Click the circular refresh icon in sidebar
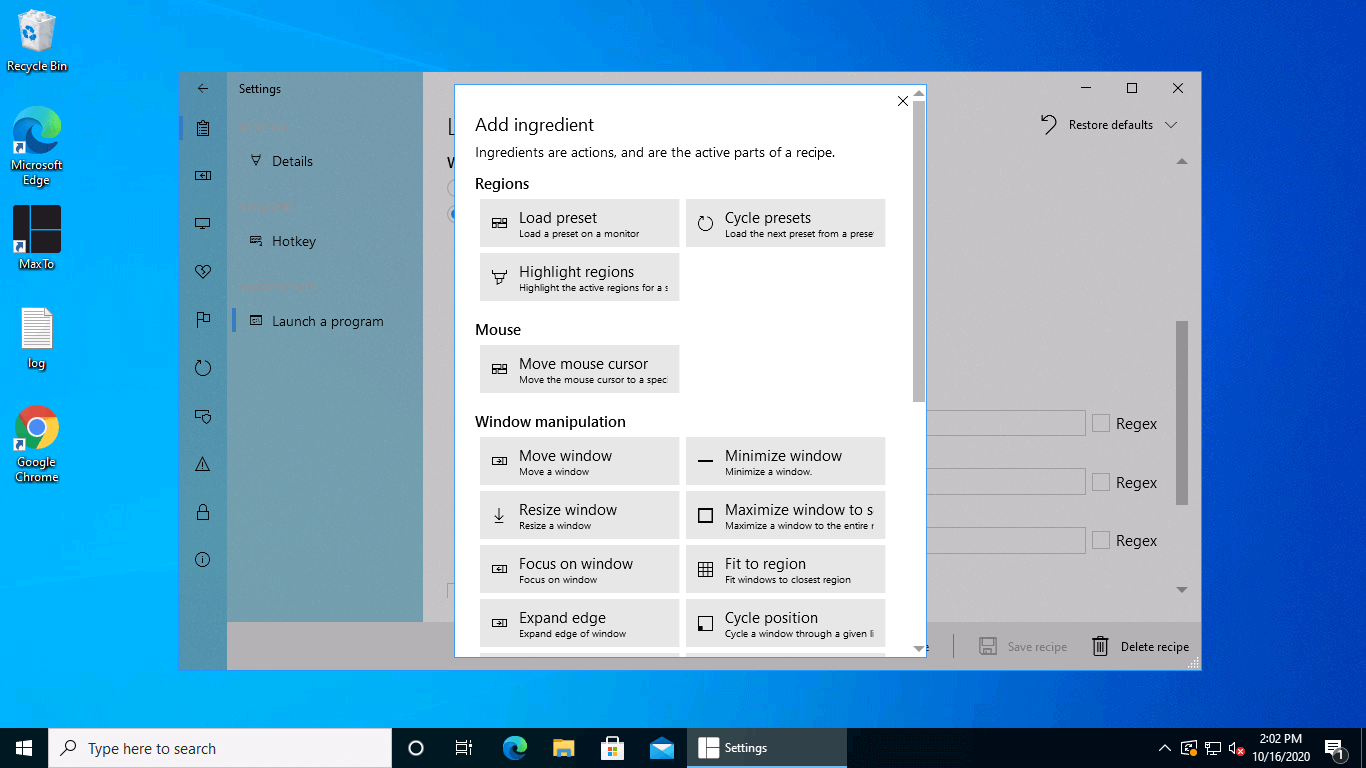 (x=203, y=368)
